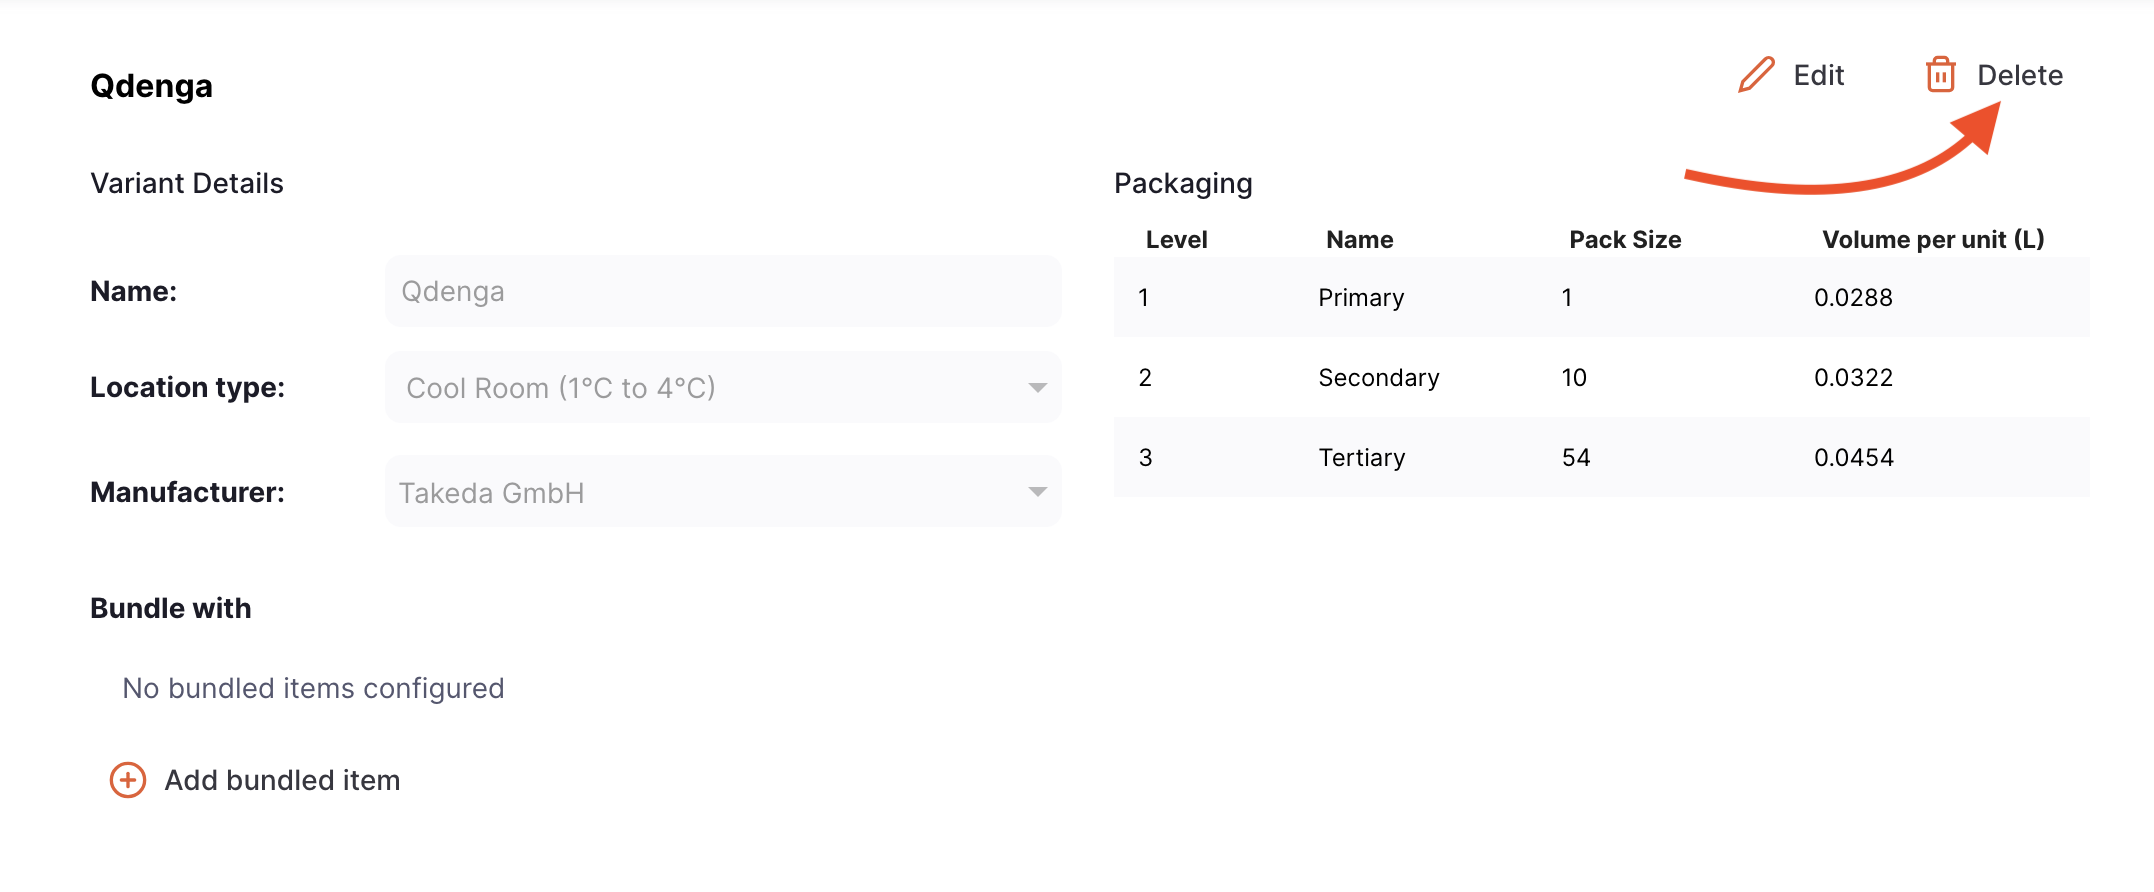Expand the Manufacturer dropdown arrow

click(x=1037, y=492)
